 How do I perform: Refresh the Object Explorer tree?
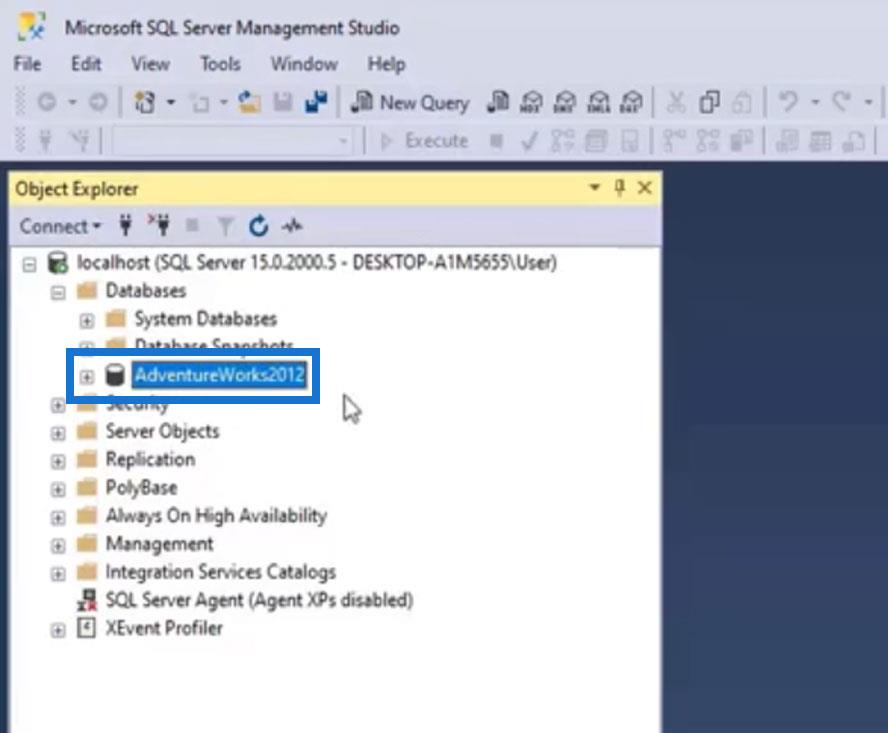pyautogui.click(x=258, y=226)
